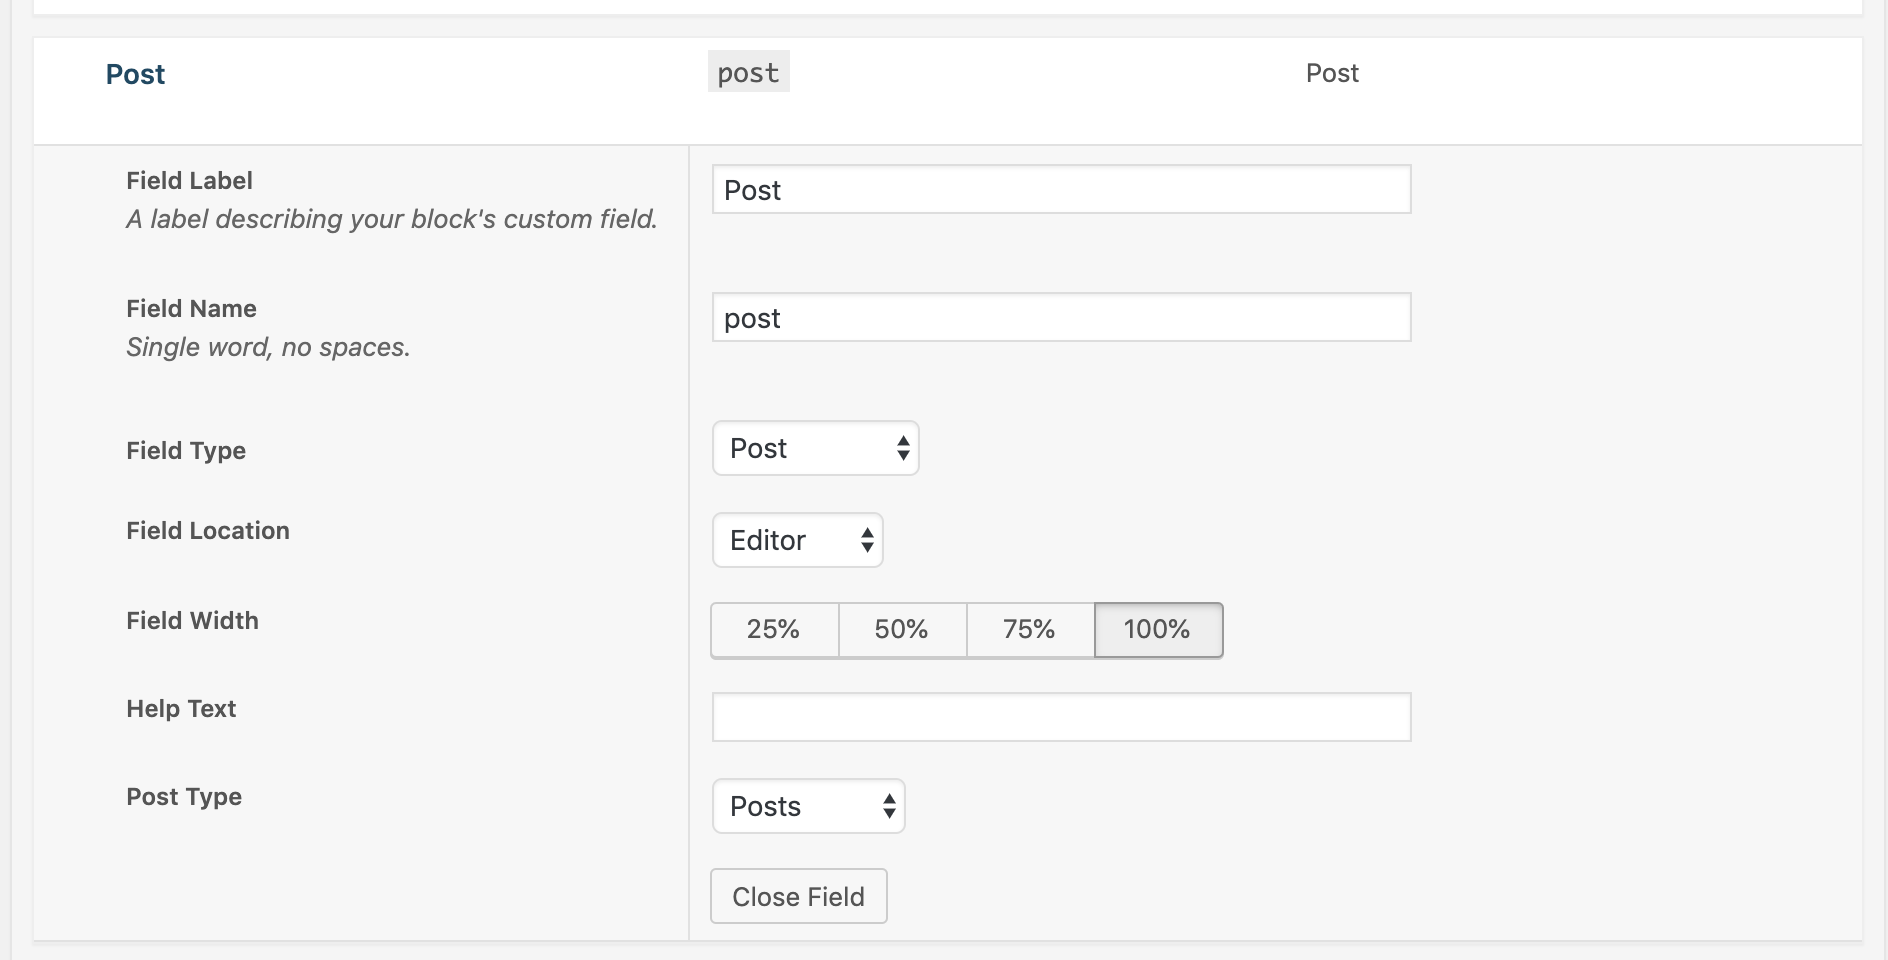Click the Field Name help text

[x=268, y=347]
